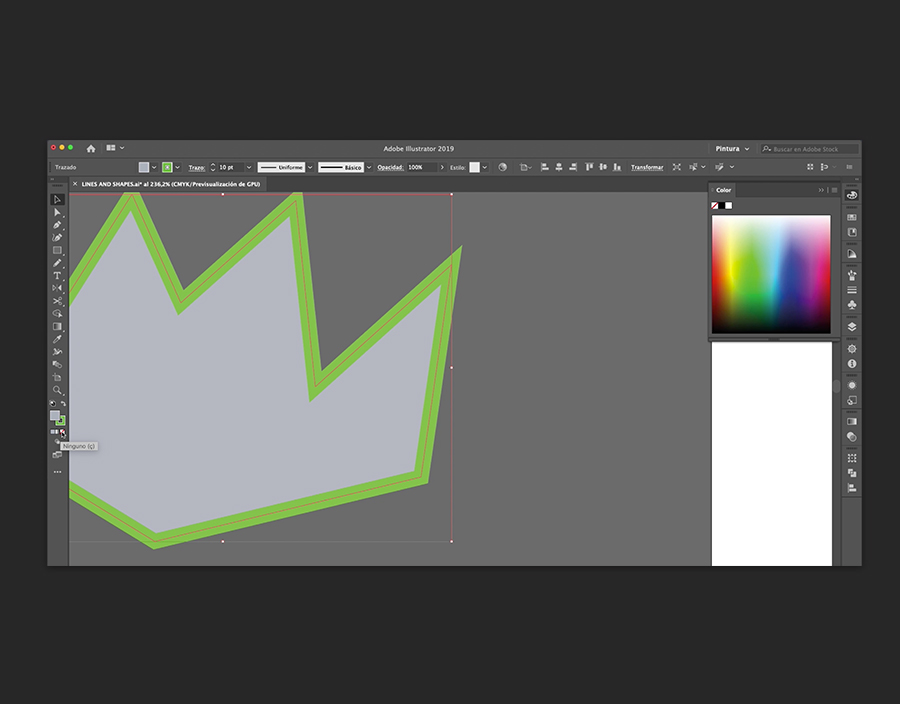Select the Reflect tool
This screenshot has height=704, width=900.
tap(57, 288)
